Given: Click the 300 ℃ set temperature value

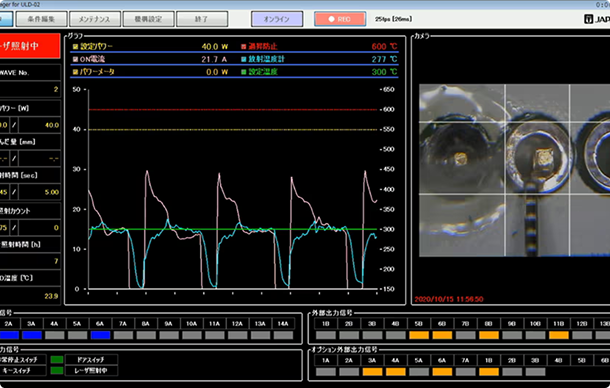Looking at the screenshot, I should click(x=384, y=72).
